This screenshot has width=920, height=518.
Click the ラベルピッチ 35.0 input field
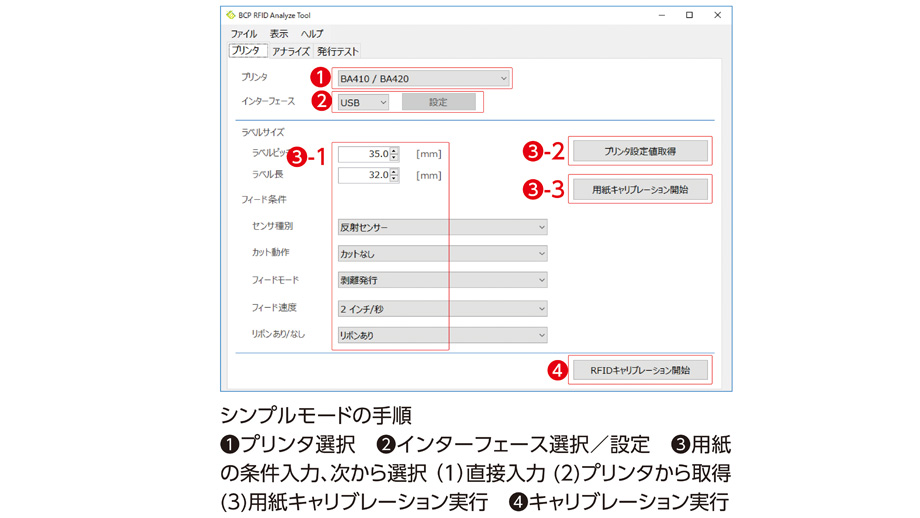click(363, 154)
